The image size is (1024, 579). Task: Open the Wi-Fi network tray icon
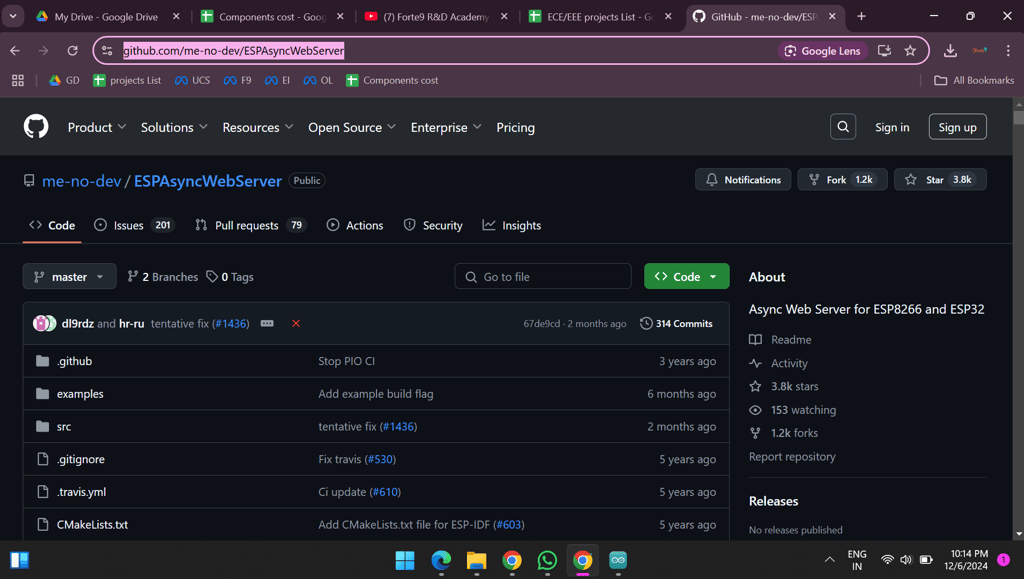tap(887, 559)
